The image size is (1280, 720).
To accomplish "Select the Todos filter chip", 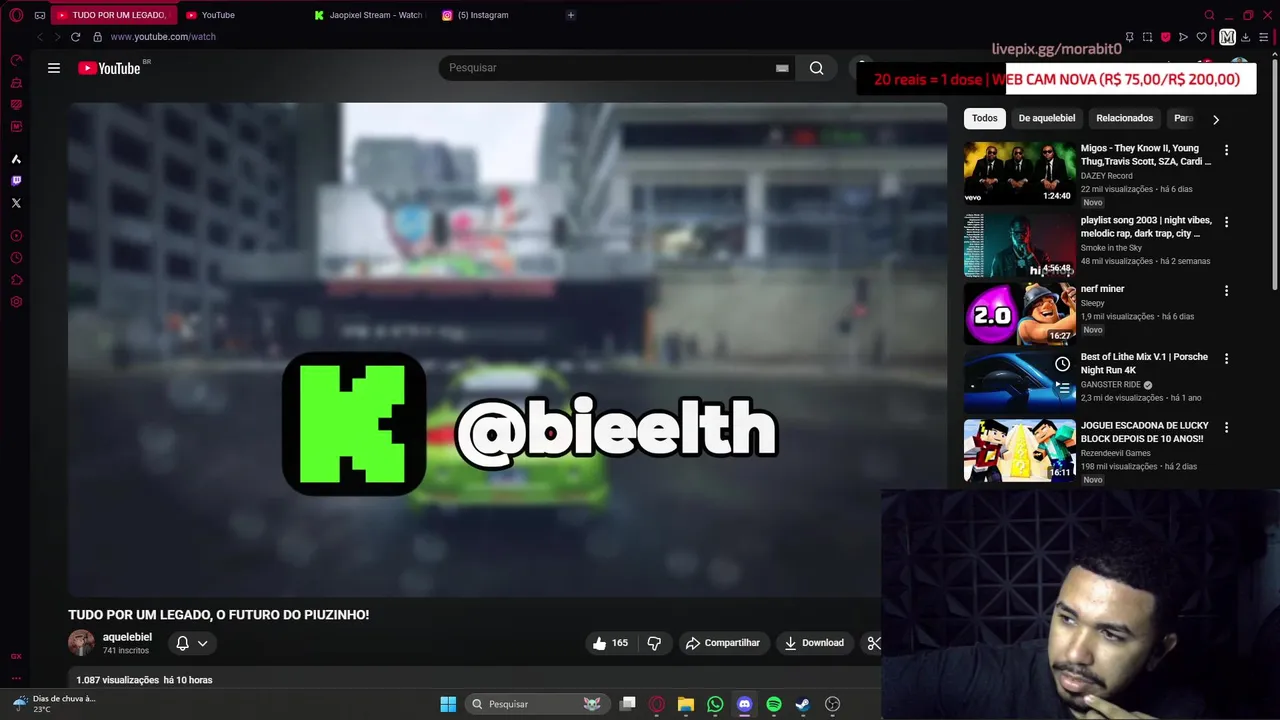I will pyautogui.click(x=985, y=118).
